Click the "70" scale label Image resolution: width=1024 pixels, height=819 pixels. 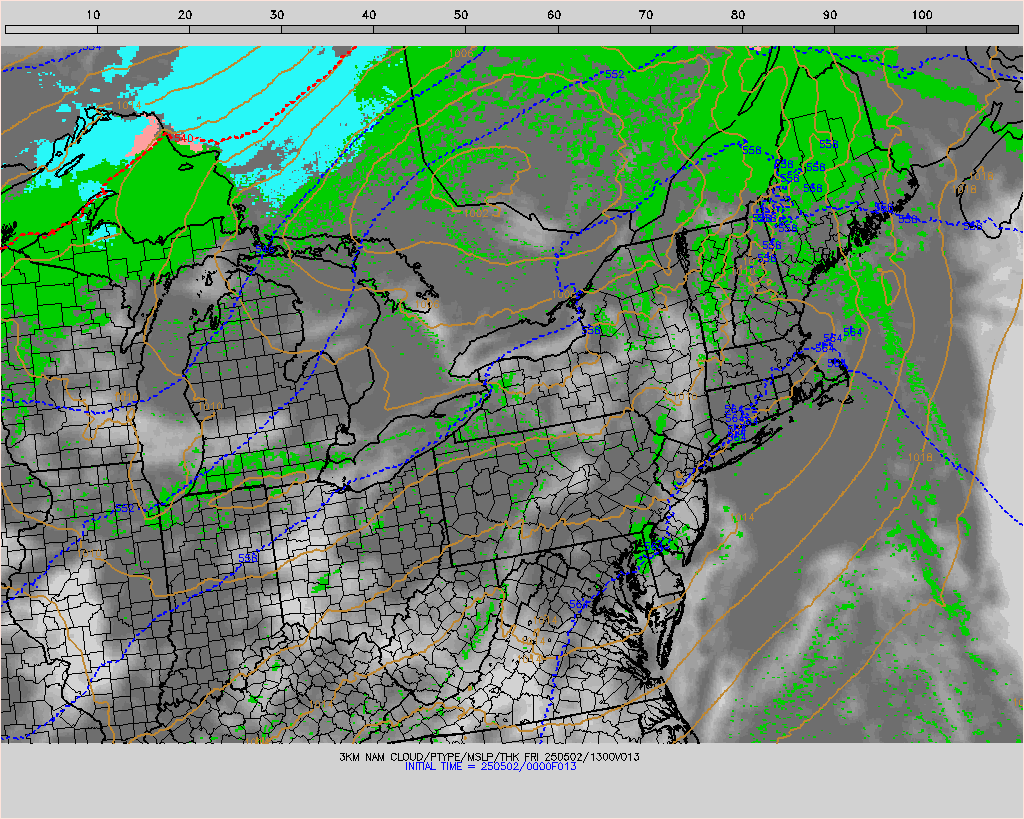(x=646, y=14)
